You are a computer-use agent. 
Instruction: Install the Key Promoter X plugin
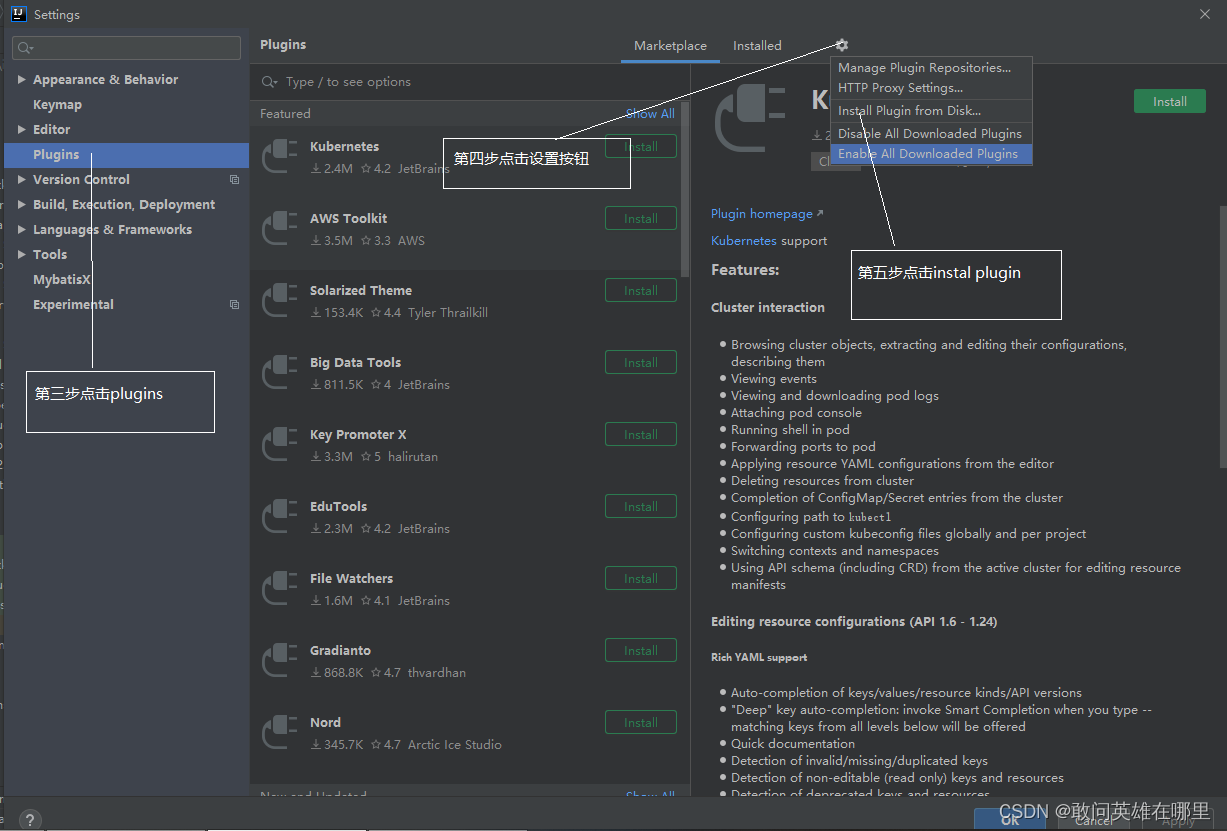(x=641, y=434)
